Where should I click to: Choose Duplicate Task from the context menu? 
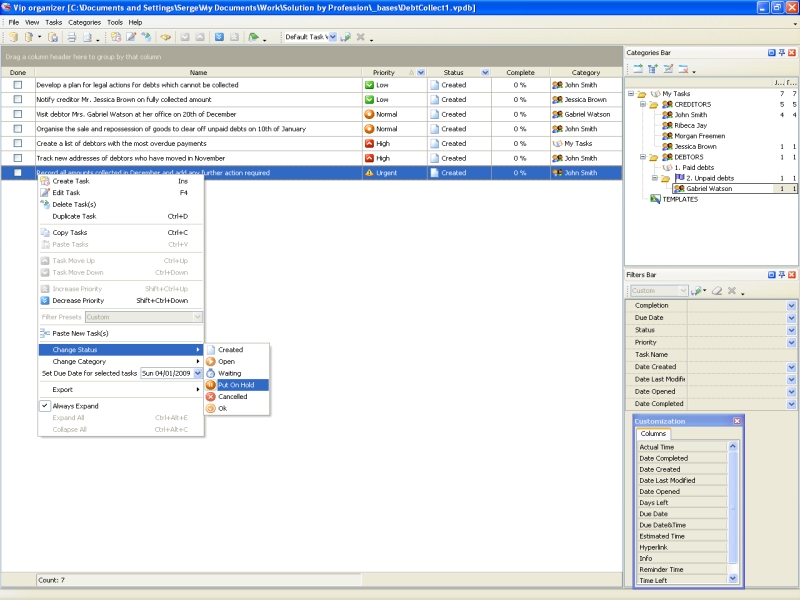(x=74, y=216)
